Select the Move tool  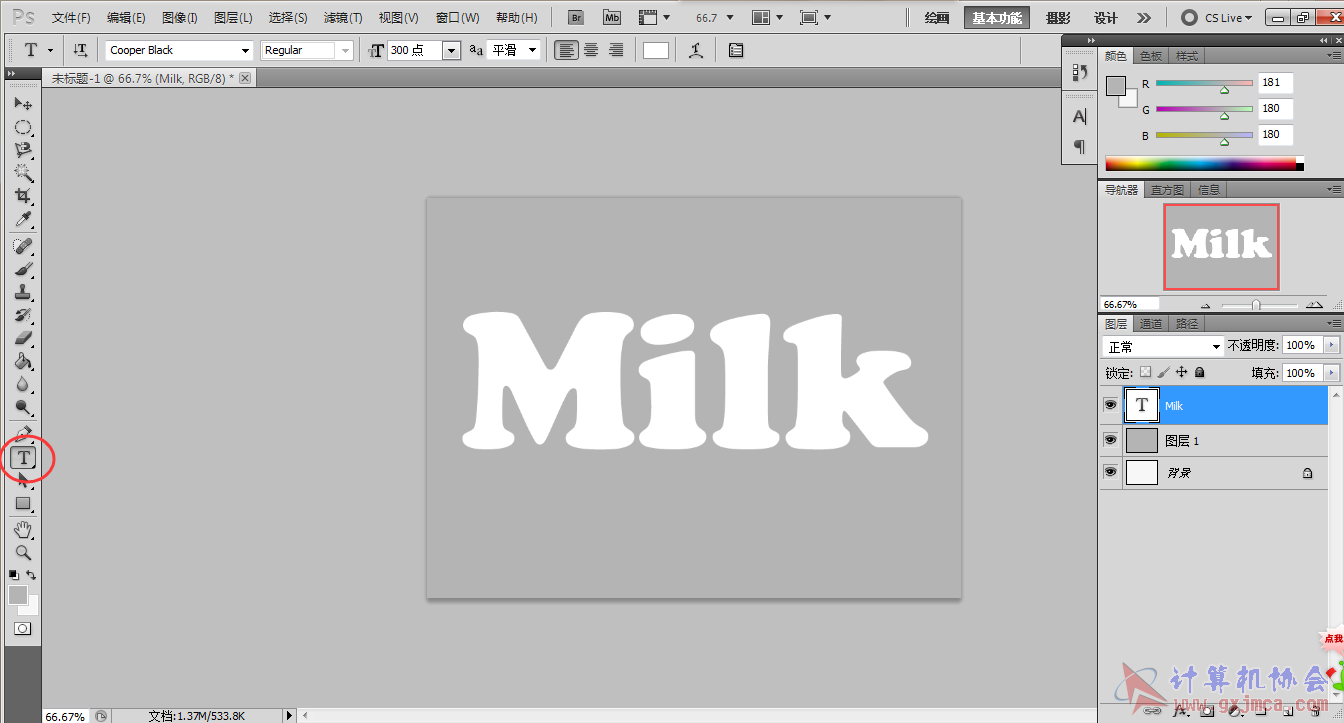22,104
